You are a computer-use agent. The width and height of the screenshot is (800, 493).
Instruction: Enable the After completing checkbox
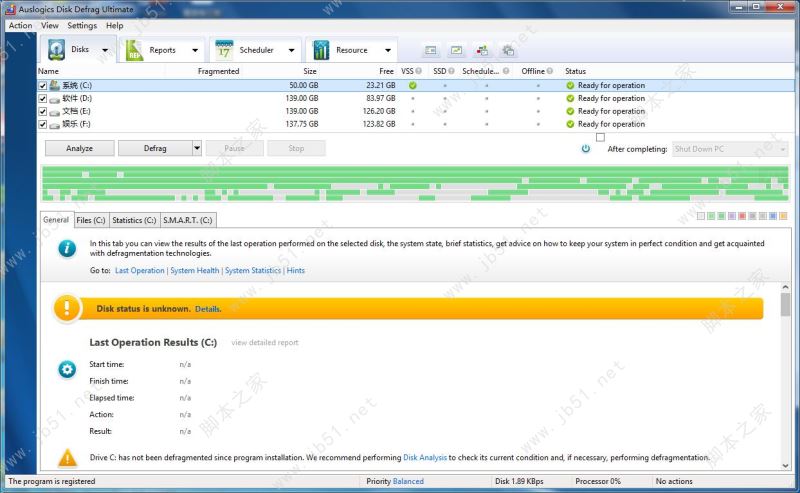coord(601,137)
